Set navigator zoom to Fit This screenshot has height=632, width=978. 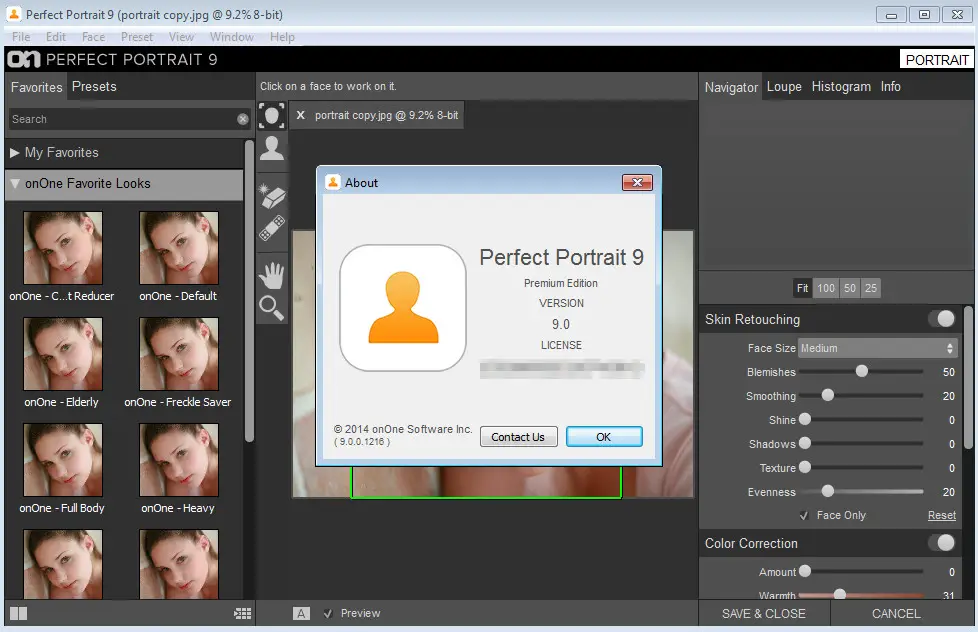click(802, 288)
